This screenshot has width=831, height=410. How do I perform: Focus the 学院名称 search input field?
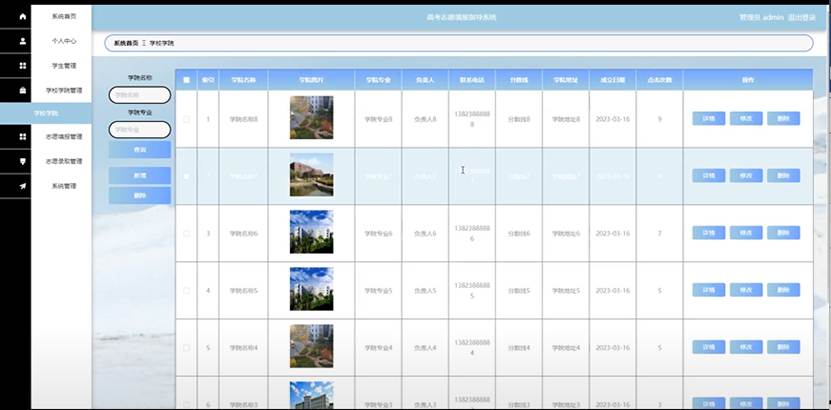pyautogui.click(x=140, y=95)
